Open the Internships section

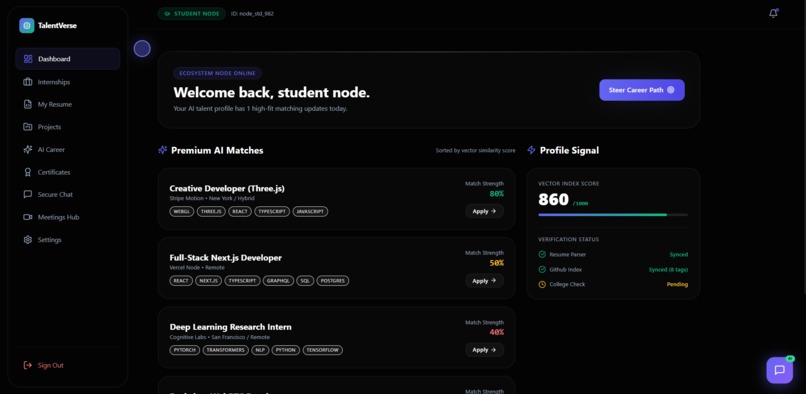(x=68, y=82)
